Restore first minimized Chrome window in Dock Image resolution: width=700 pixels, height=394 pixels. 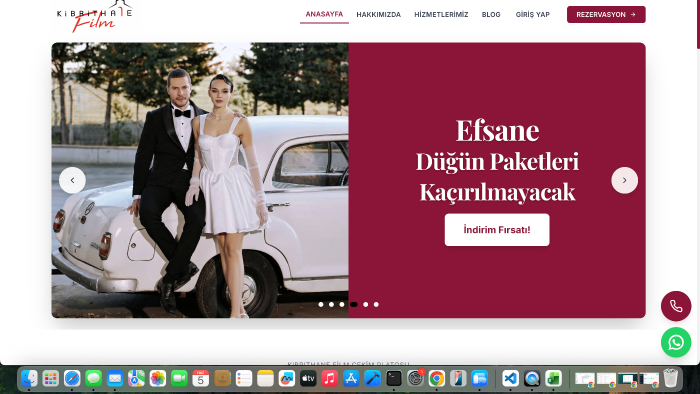pos(584,379)
